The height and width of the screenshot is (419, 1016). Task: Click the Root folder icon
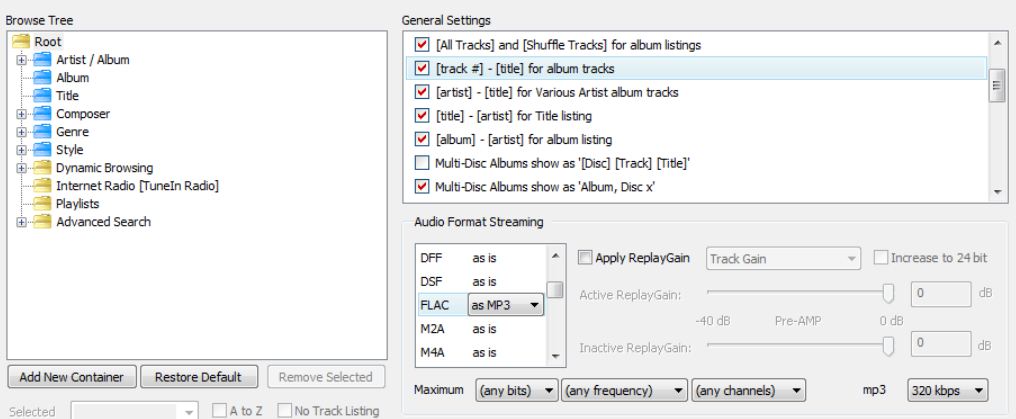[22, 42]
